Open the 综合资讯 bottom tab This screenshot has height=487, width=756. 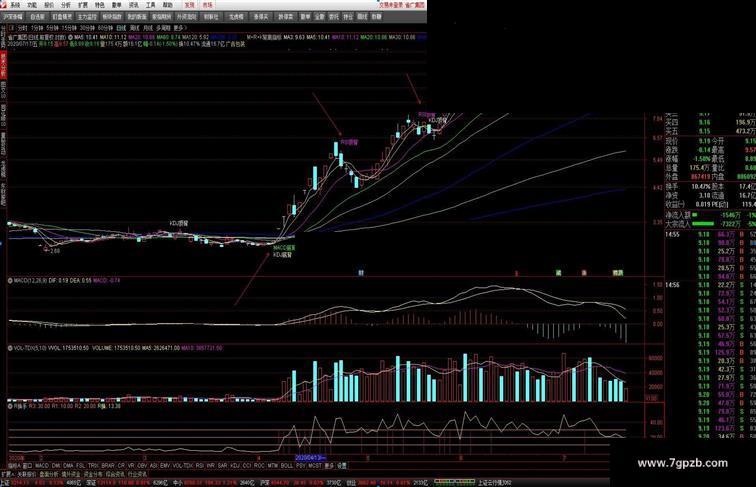[x=115, y=474]
